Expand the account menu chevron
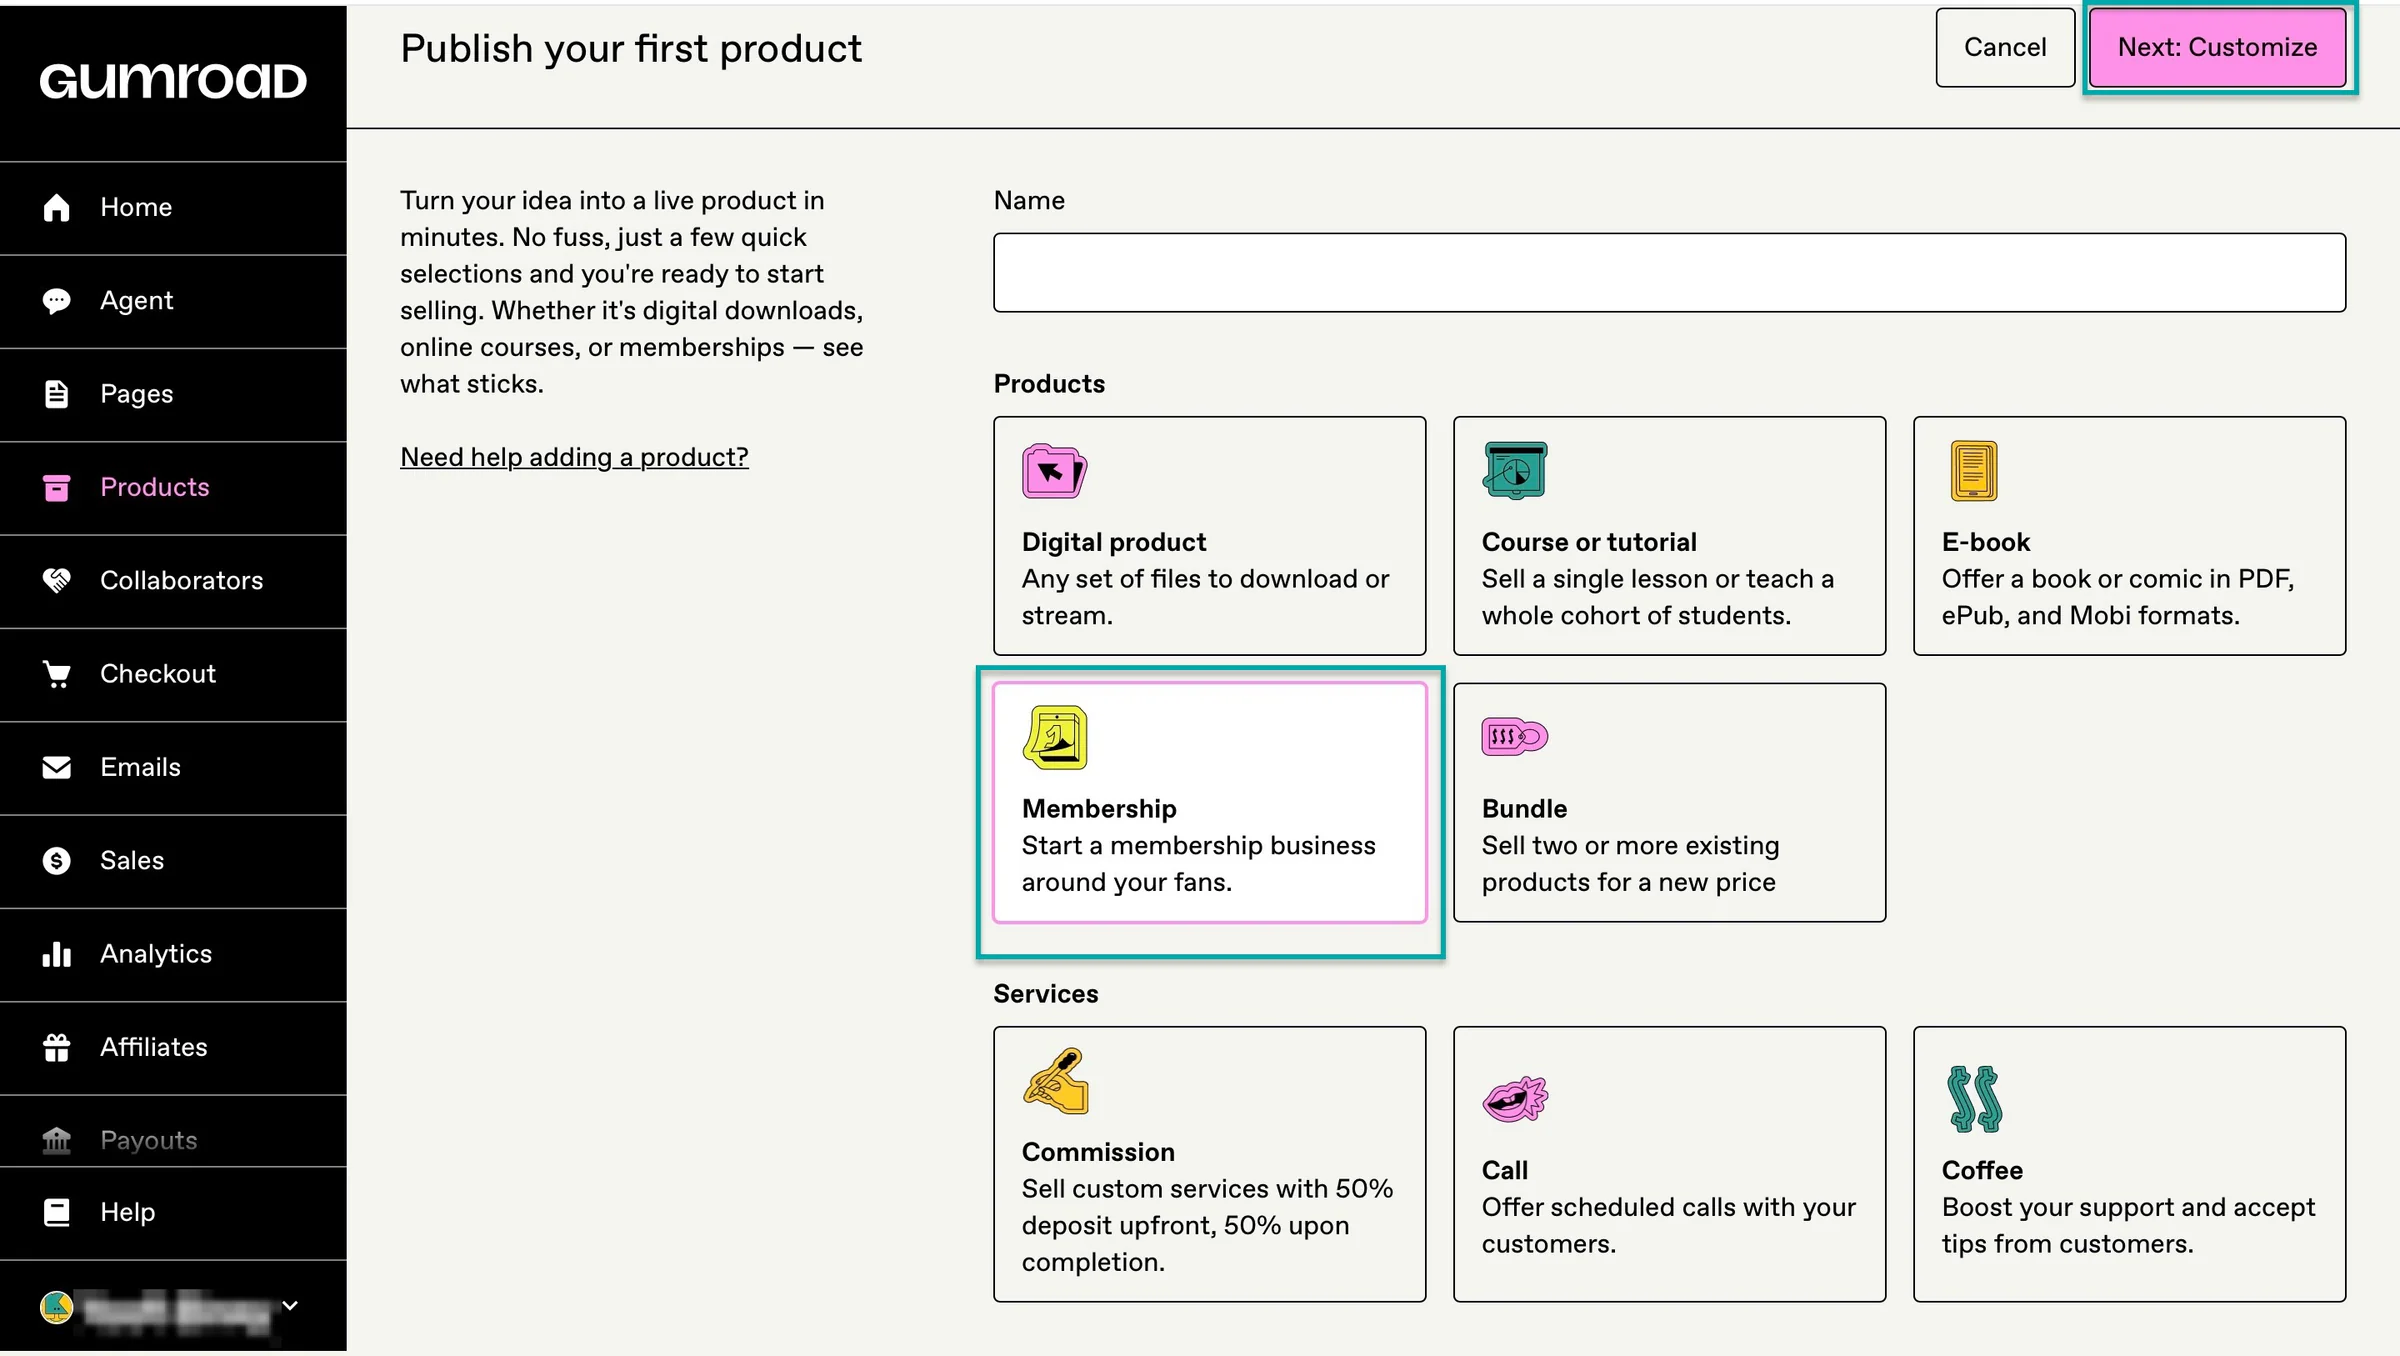 290,1306
